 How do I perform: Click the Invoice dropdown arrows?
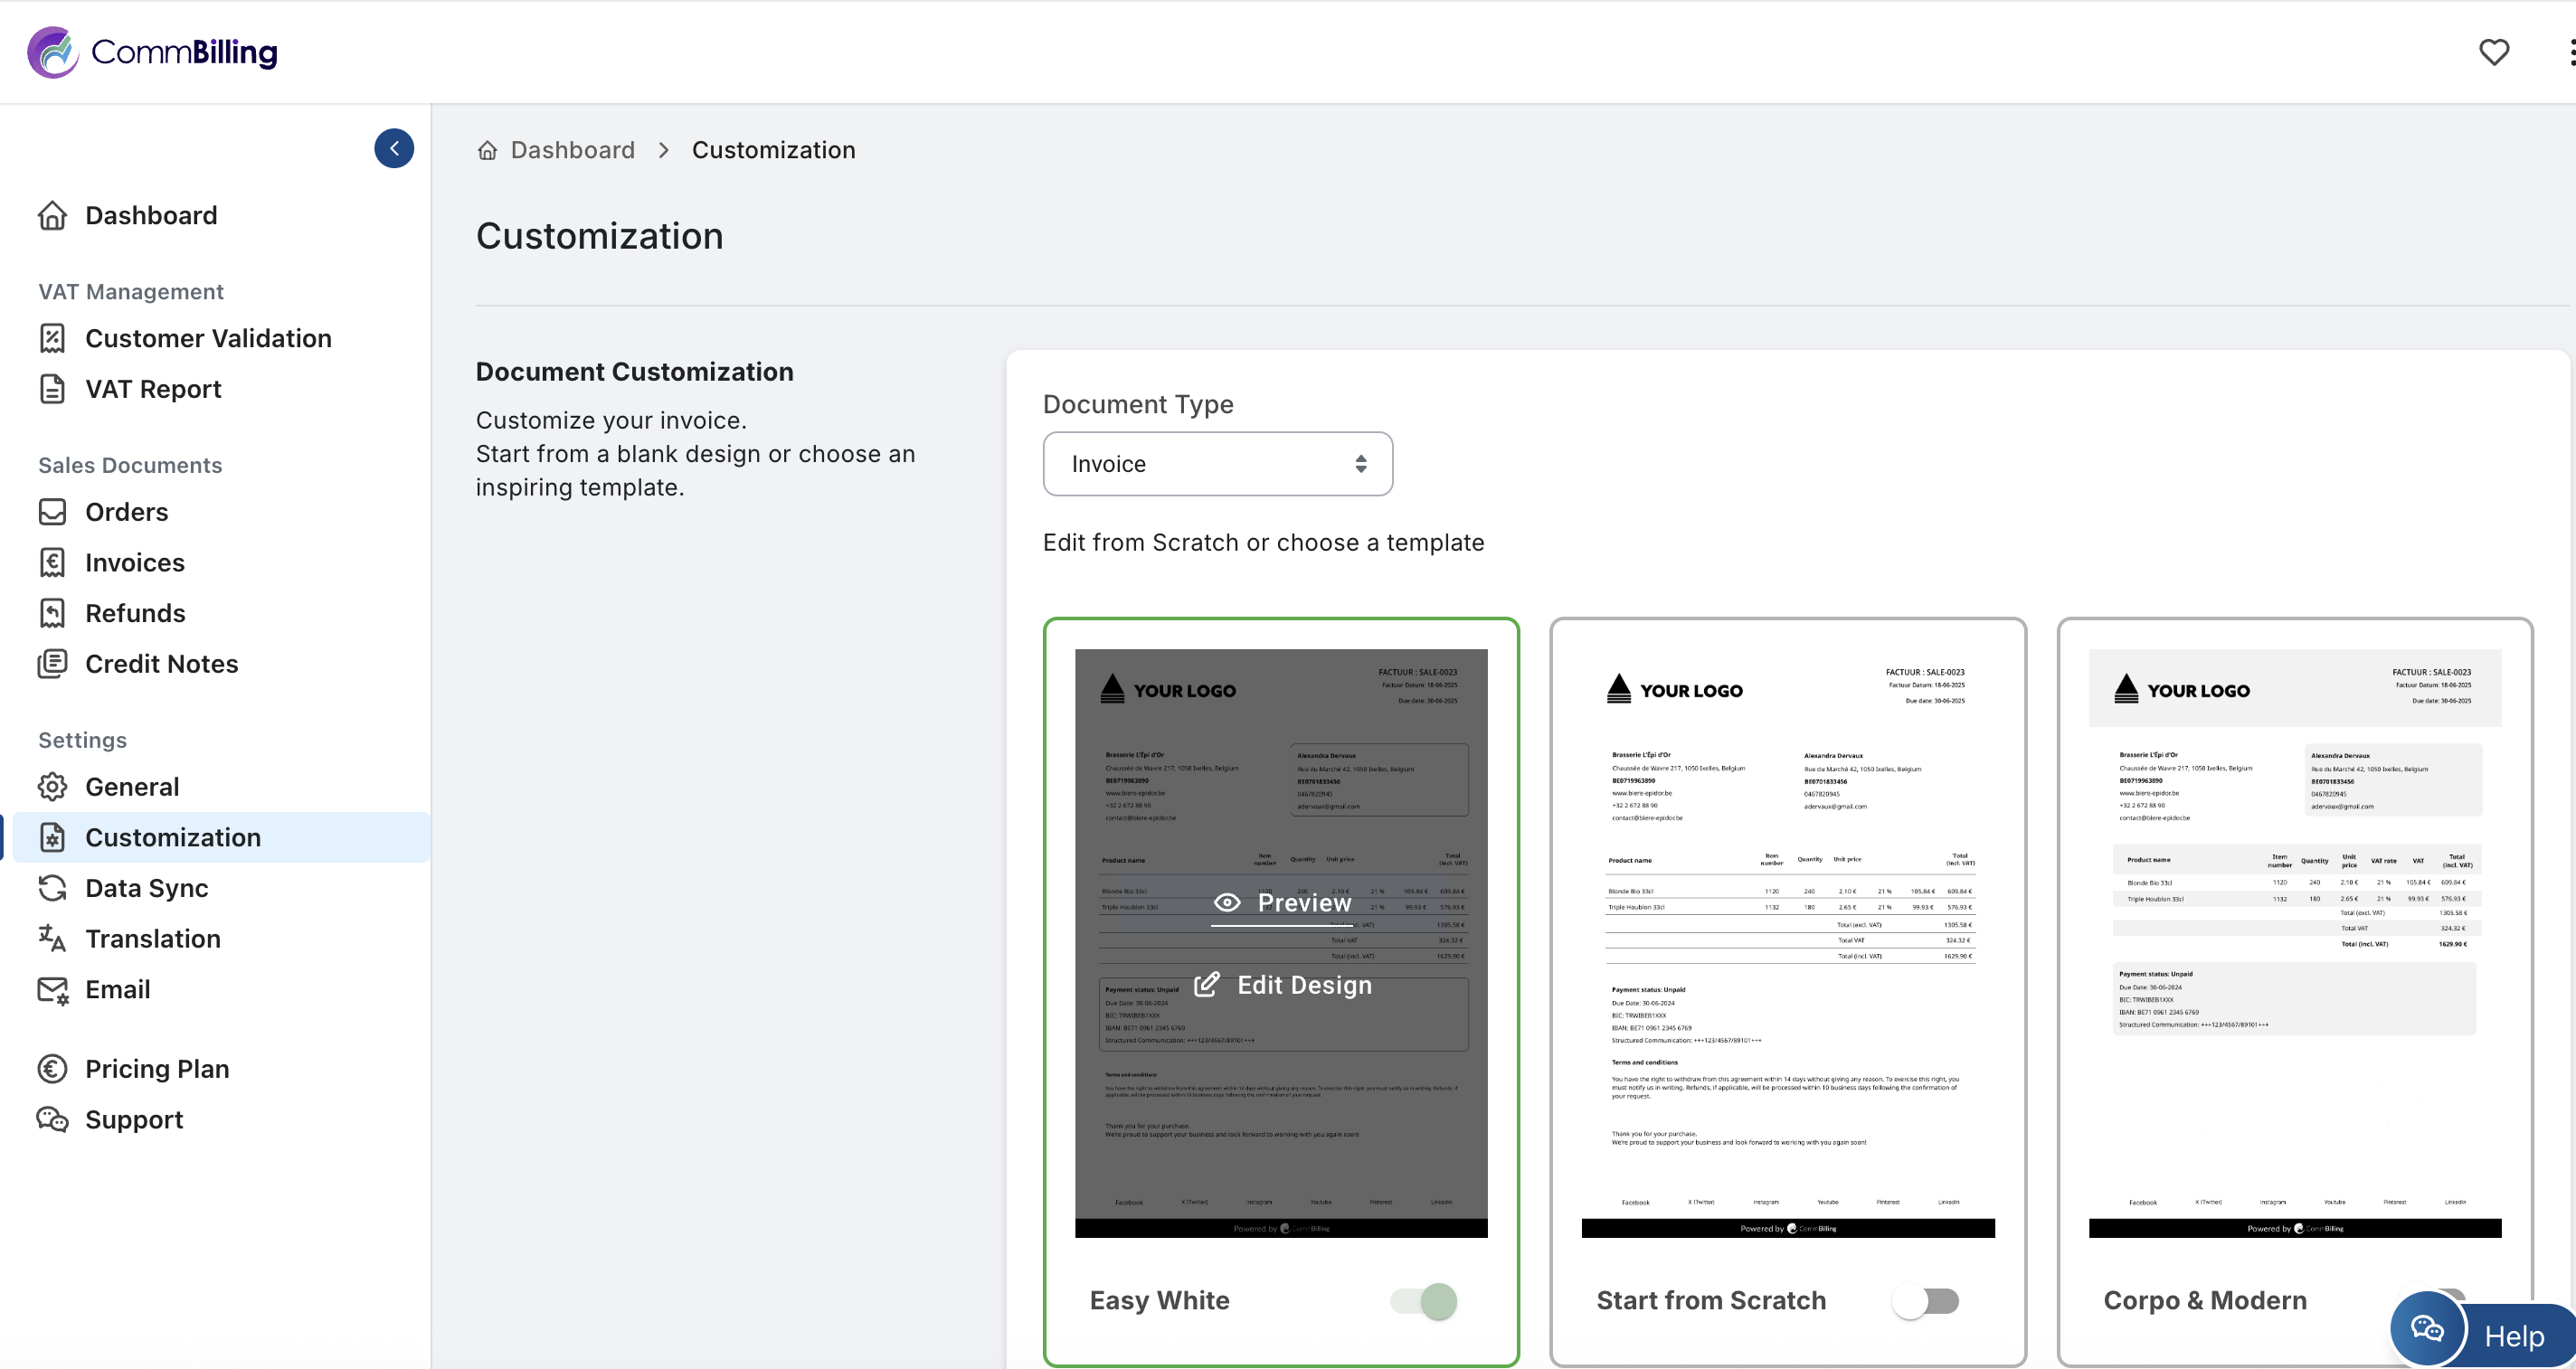click(x=1360, y=464)
